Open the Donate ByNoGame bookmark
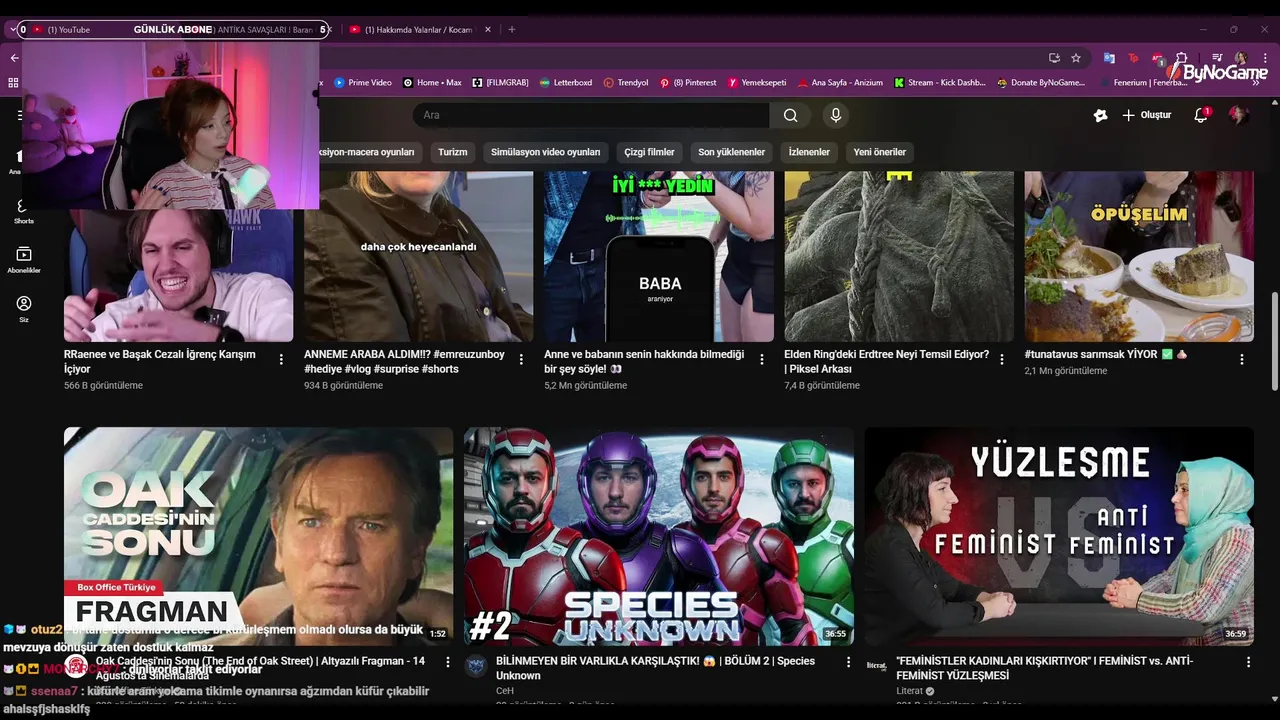1280x720 pixels. [x=1040, y=83]
